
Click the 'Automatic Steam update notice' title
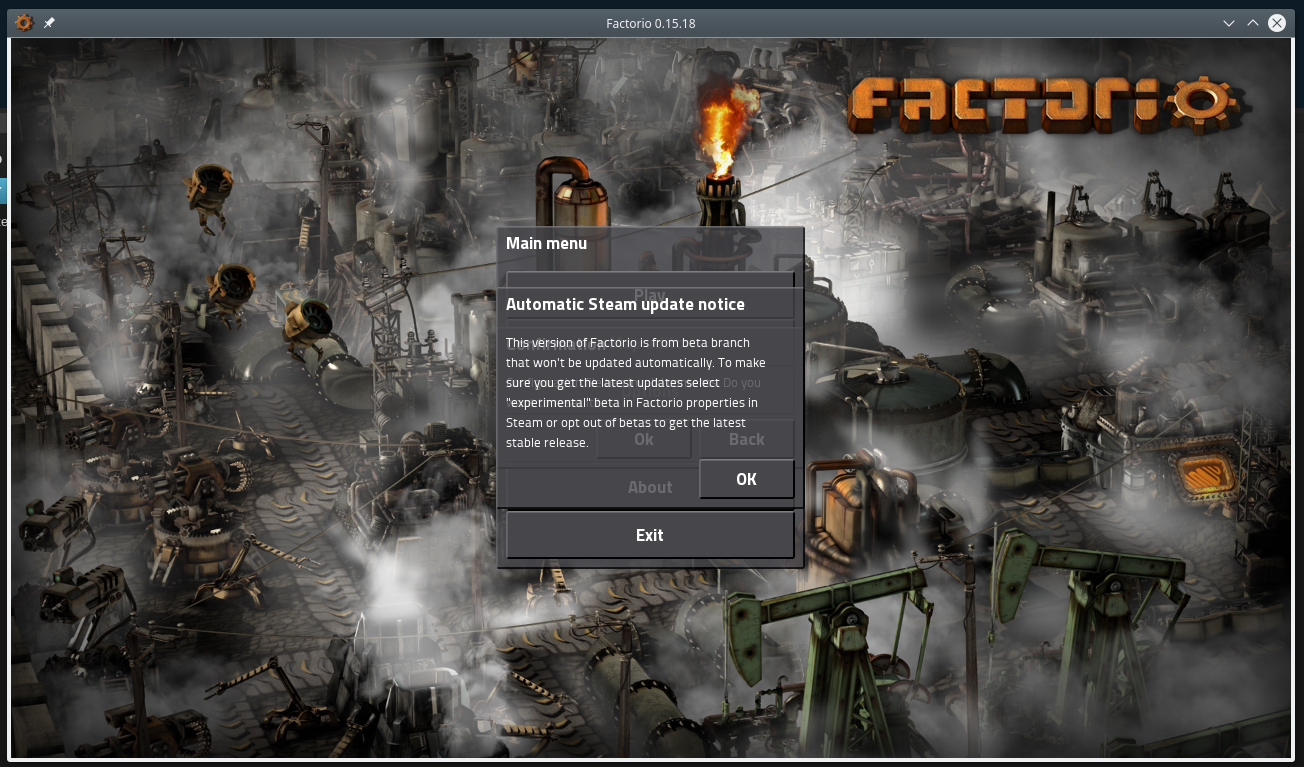(625, 304)
